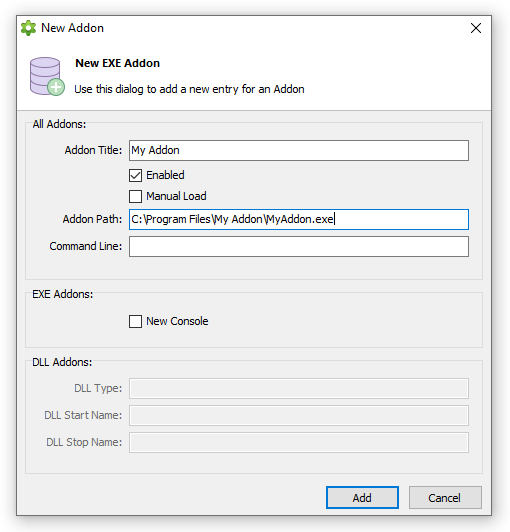Click the Enabled label text
This screenshot has width=510, height=532.
165,175
